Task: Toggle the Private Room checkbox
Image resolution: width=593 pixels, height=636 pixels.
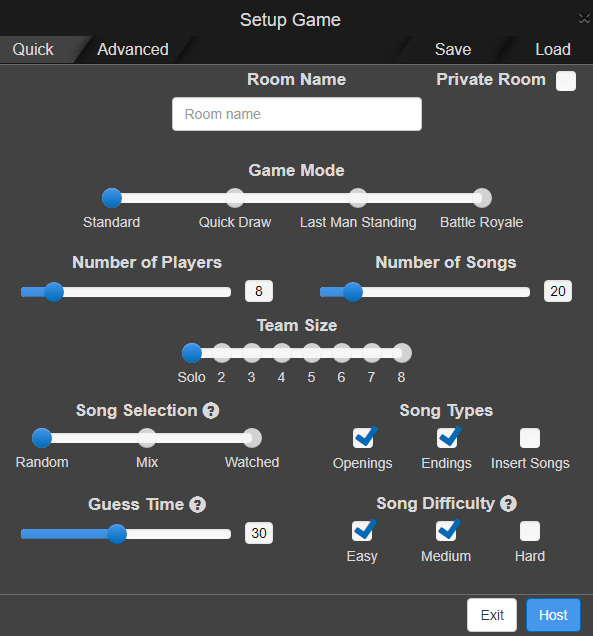Action: (x=566, y=81)
